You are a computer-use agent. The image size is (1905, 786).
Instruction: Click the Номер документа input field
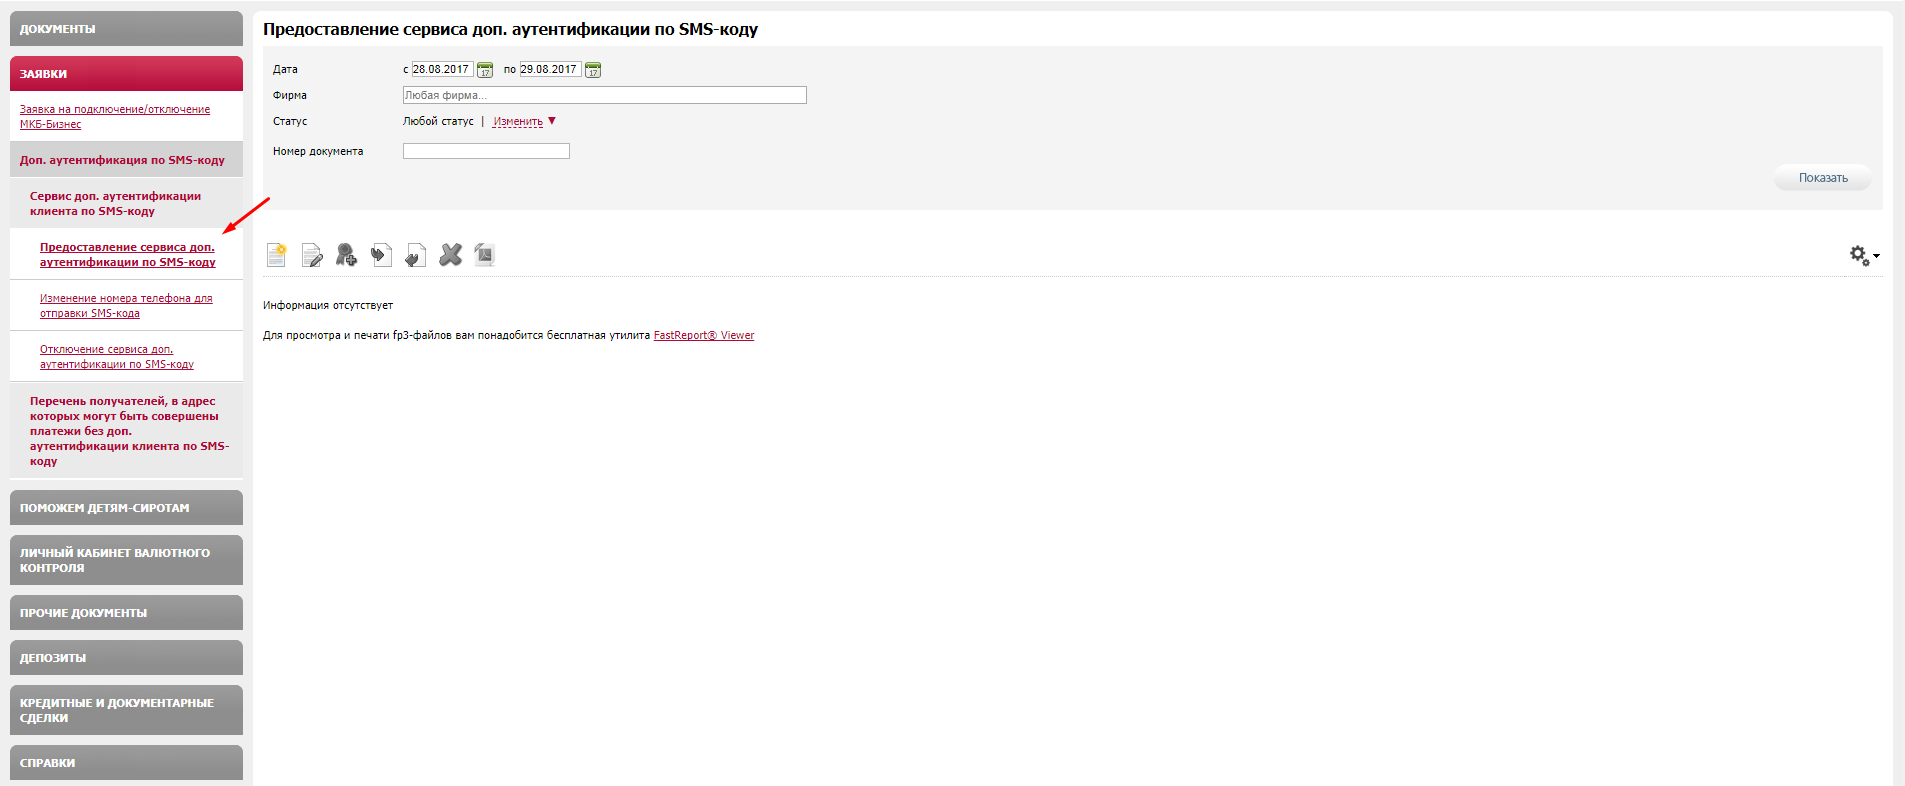tap(486, 151)
